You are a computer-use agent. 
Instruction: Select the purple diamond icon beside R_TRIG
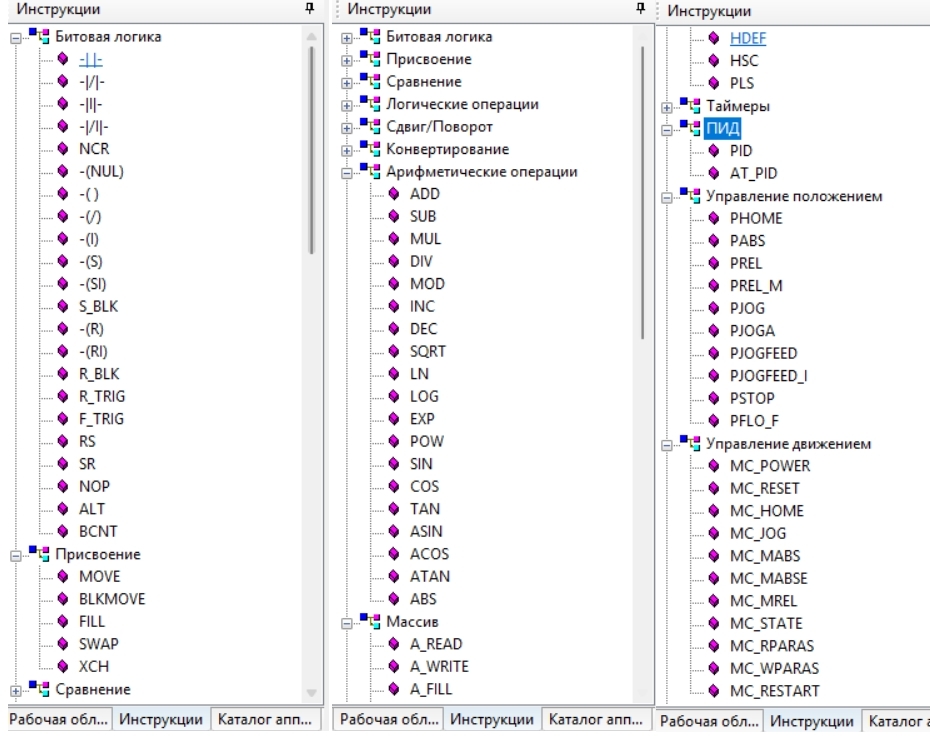point(63,396)
